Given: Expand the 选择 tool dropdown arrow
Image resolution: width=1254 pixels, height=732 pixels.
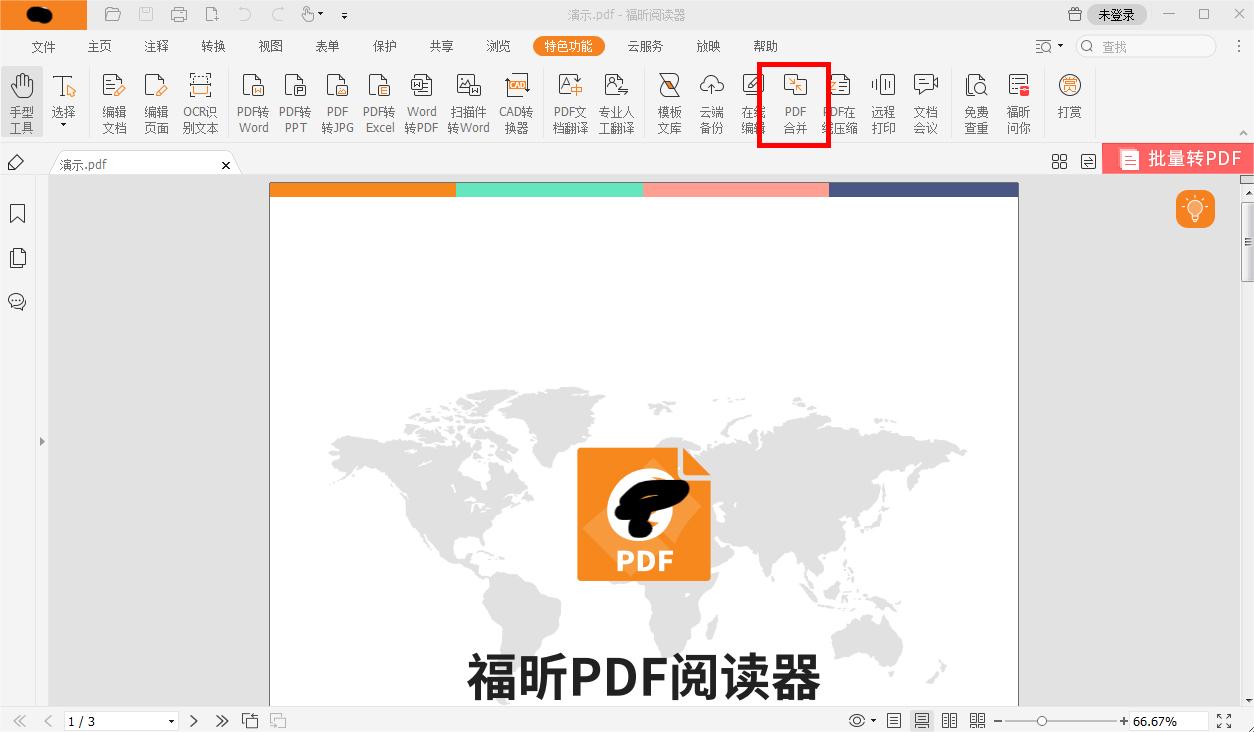Looking at the screenshot, I should 64,122.
